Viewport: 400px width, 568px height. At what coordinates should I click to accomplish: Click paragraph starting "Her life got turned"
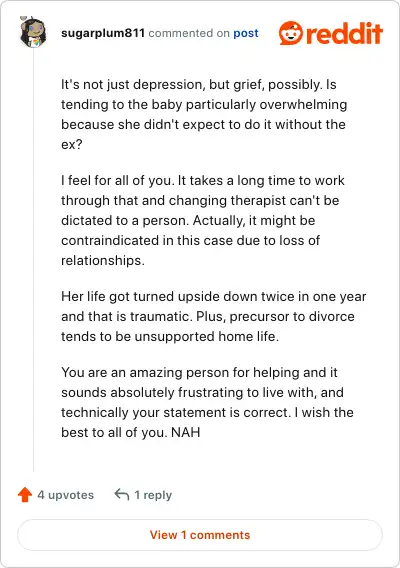point(214,316)
